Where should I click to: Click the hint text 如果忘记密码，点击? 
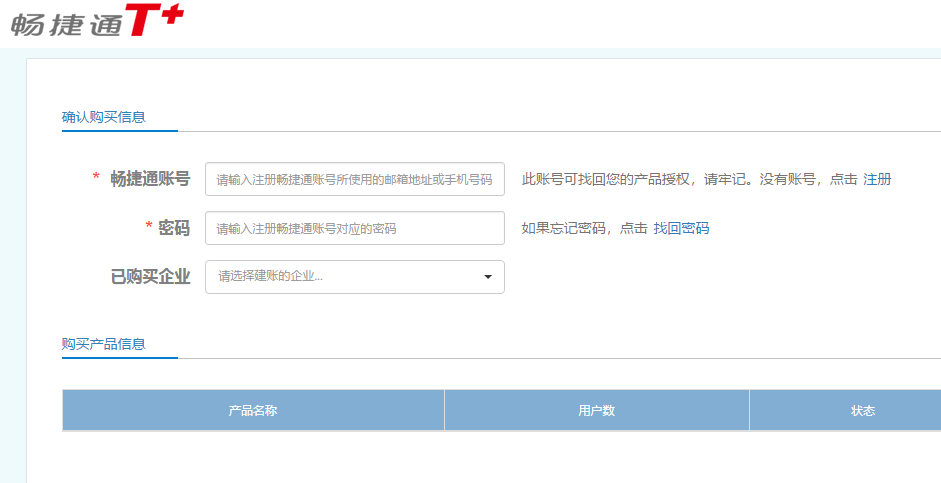click(x=585, y=228)
